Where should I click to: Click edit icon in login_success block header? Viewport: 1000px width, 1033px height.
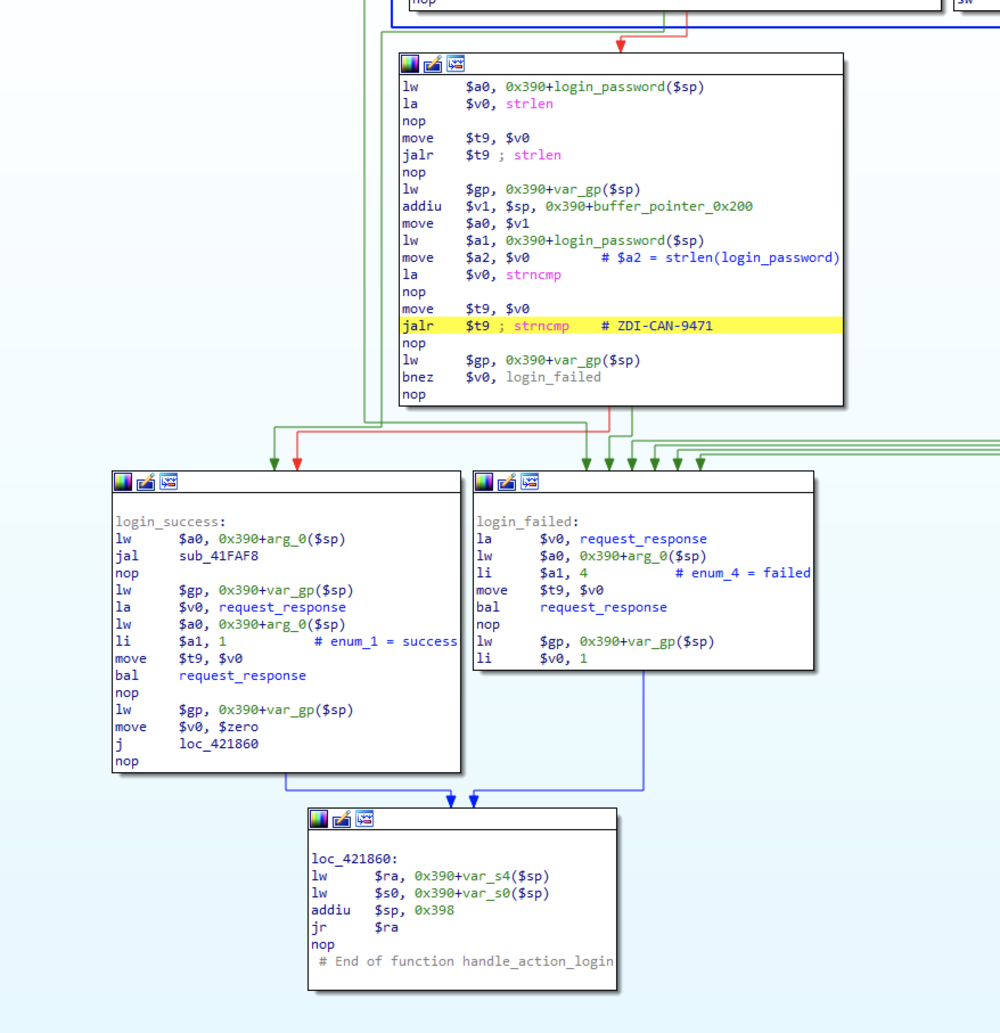tap(146, 482)
